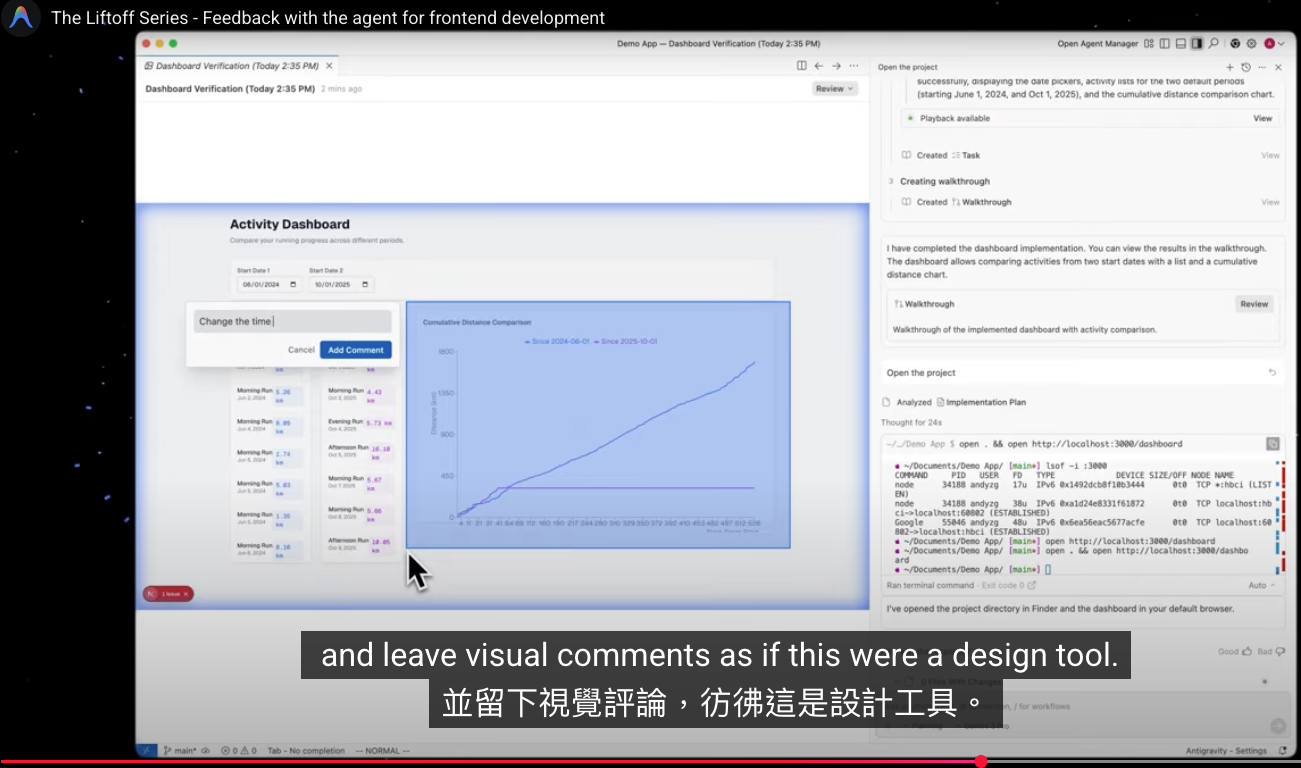The height and width of the screenshot is (768, 1301).
Task: Click Open Agent Manager in title bar
Action: tap(1097, 44)
